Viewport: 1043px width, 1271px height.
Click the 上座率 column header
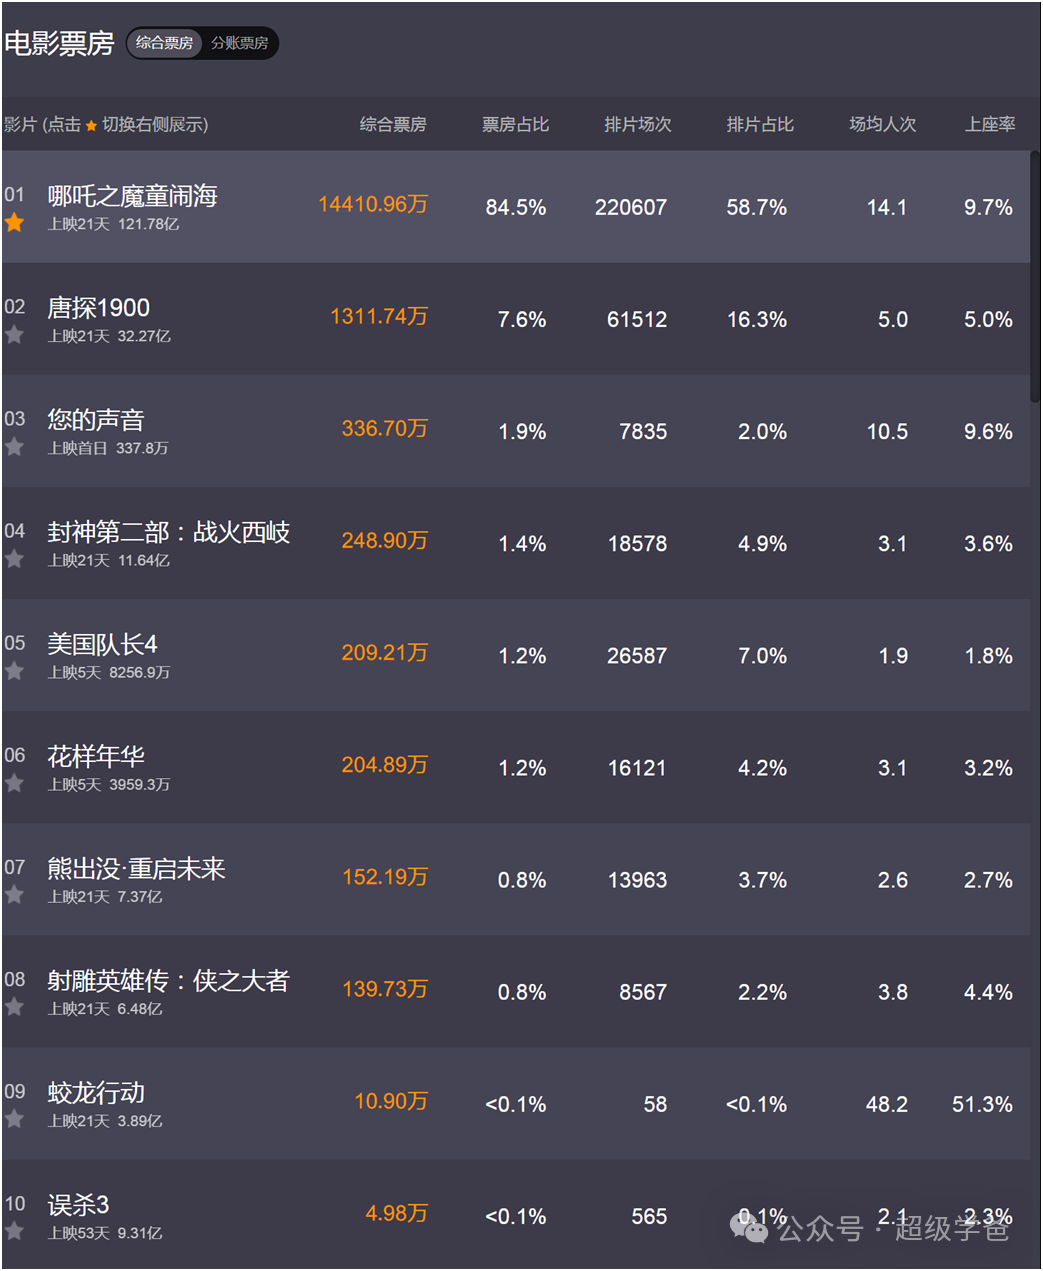[990, 124]
